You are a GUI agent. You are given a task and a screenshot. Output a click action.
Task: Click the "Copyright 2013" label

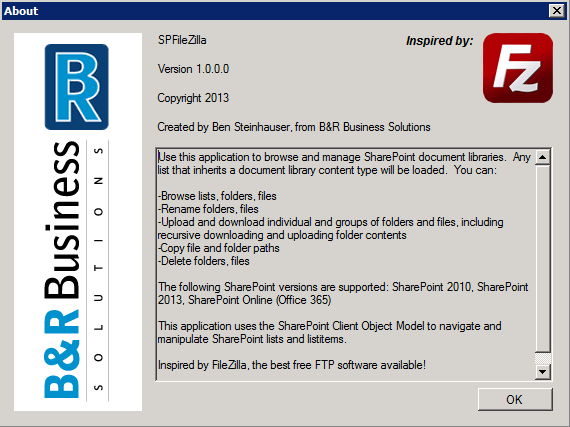(x=193, y=98)
